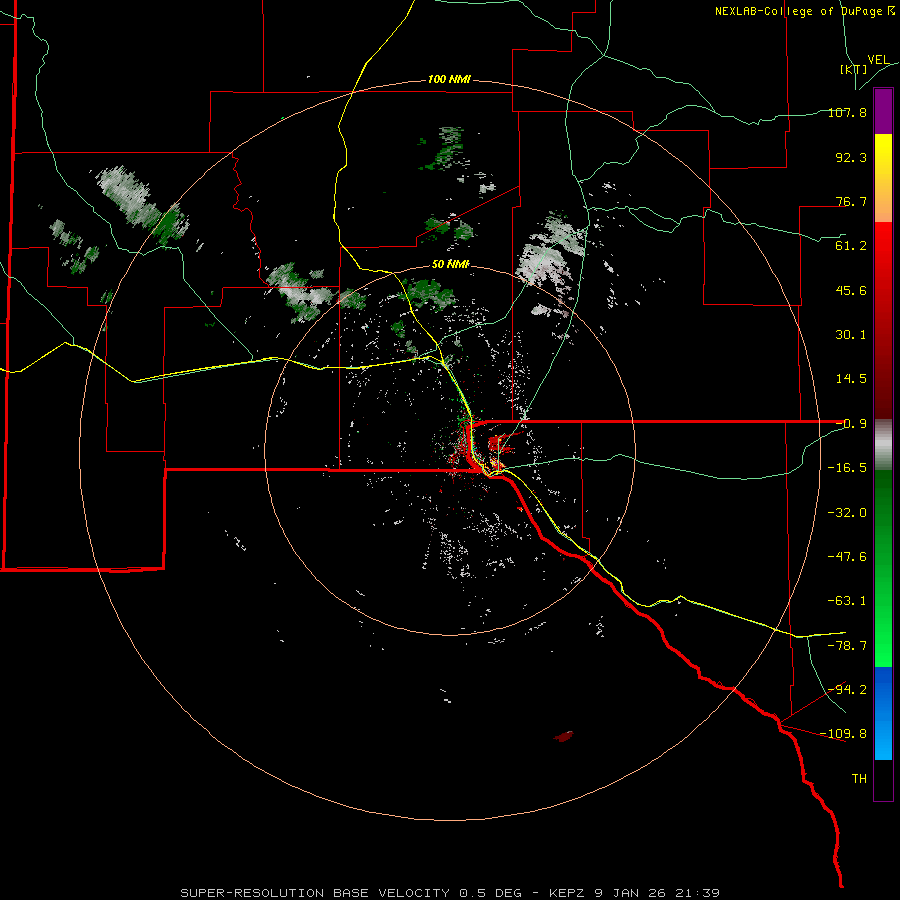Click the Super-Resolution Base Velocity KEPZ caption
This screenshot has width=900, height=900.
[450, 893]
